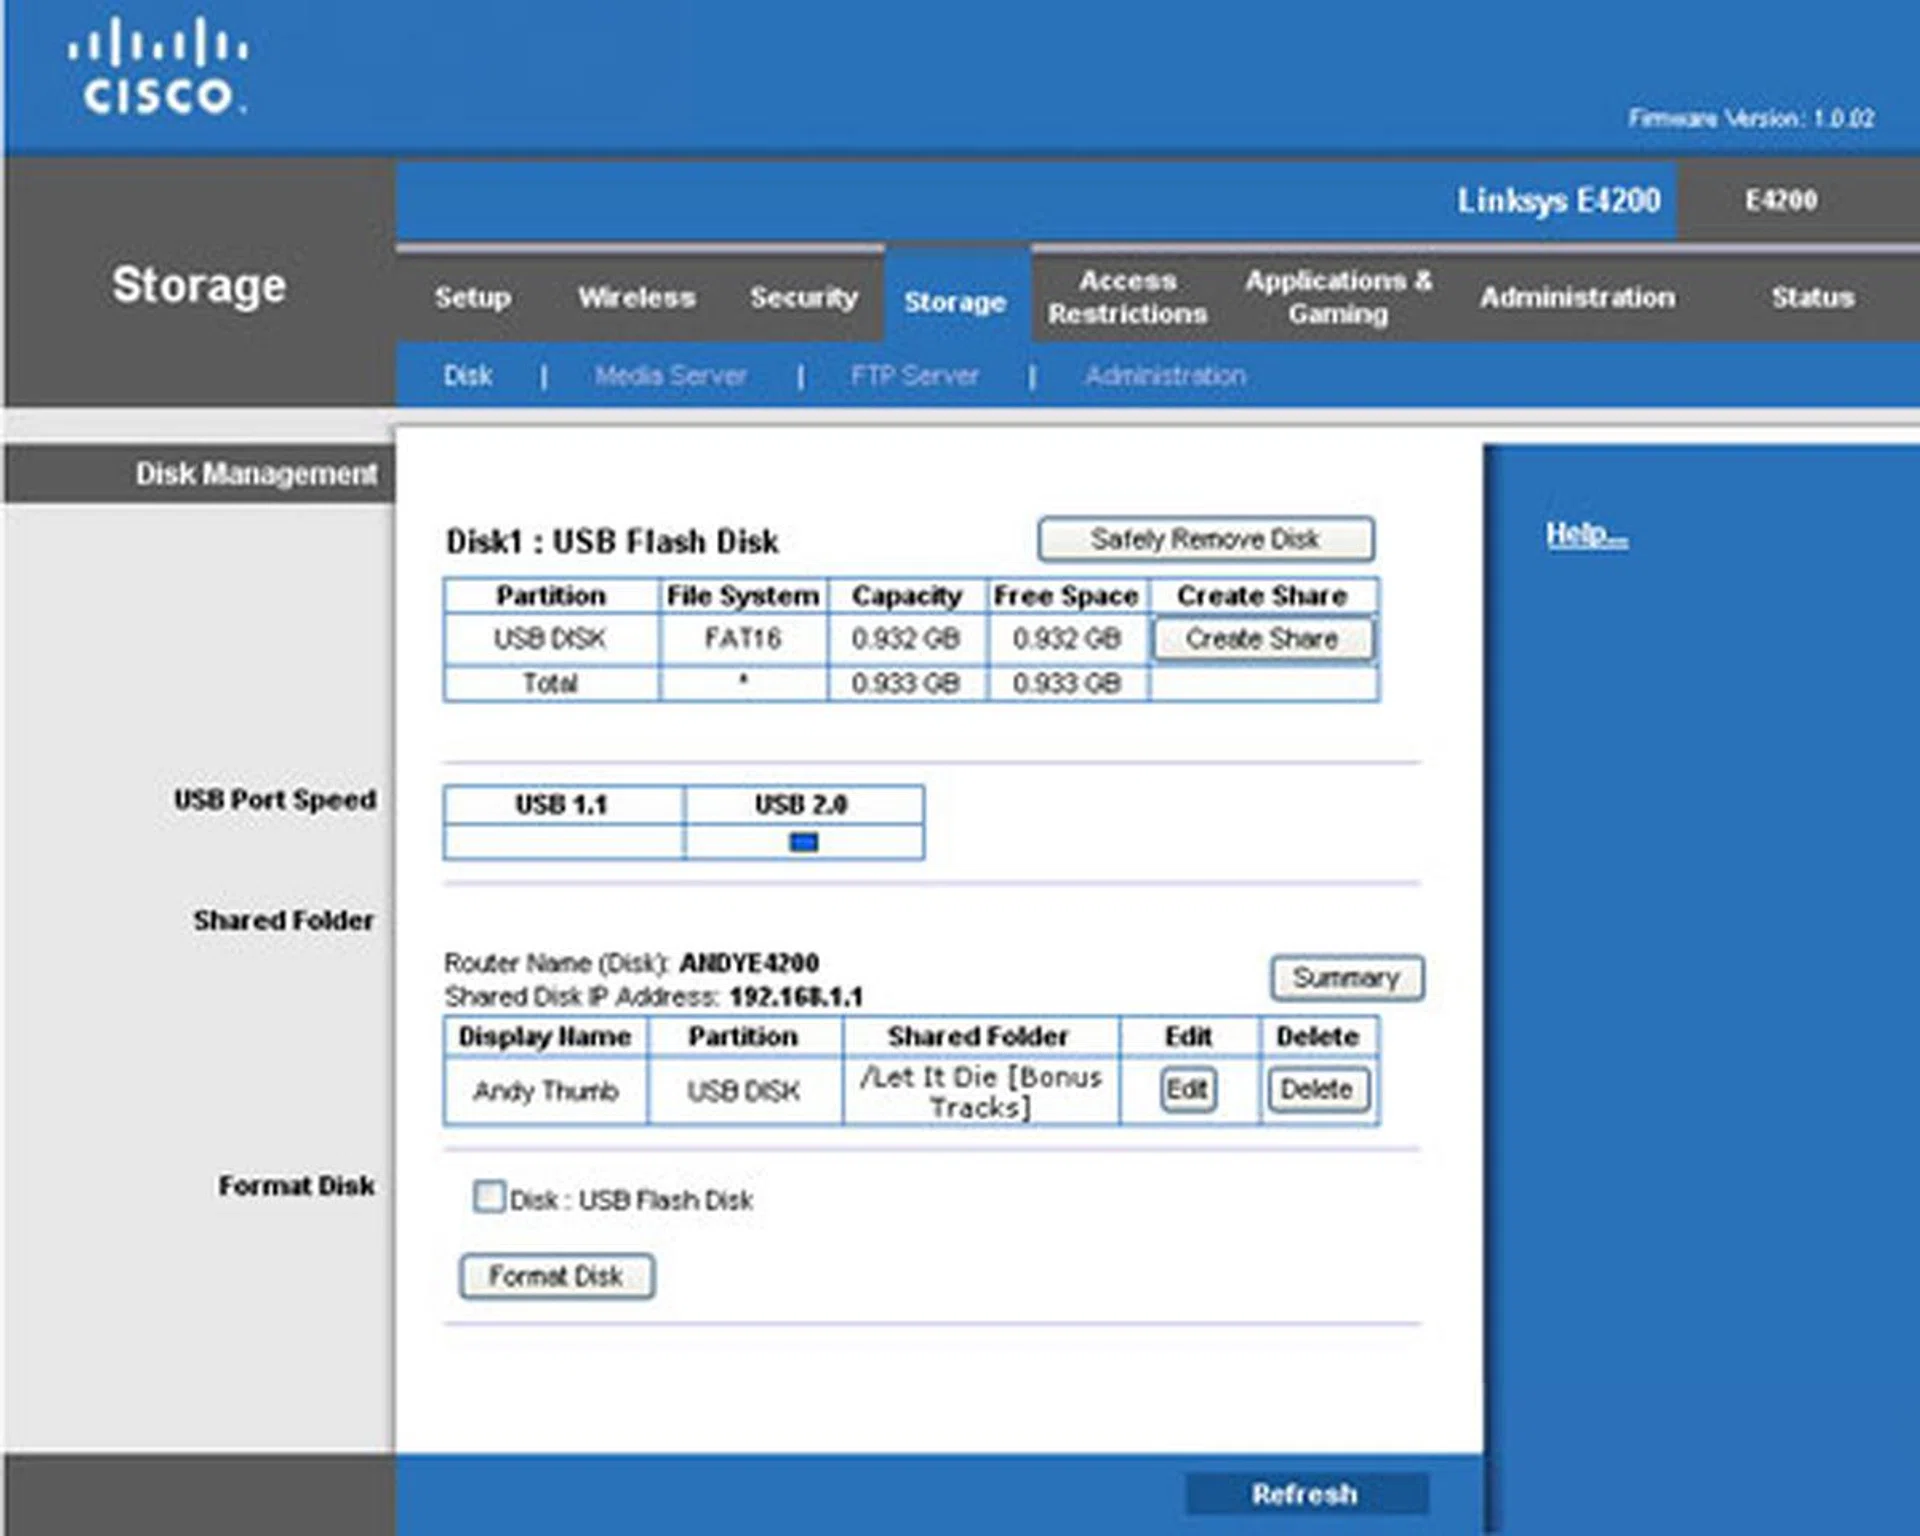Go to main Administration tab
The width and height of the screenshot is (1920, 1536).
[1577, 297]
